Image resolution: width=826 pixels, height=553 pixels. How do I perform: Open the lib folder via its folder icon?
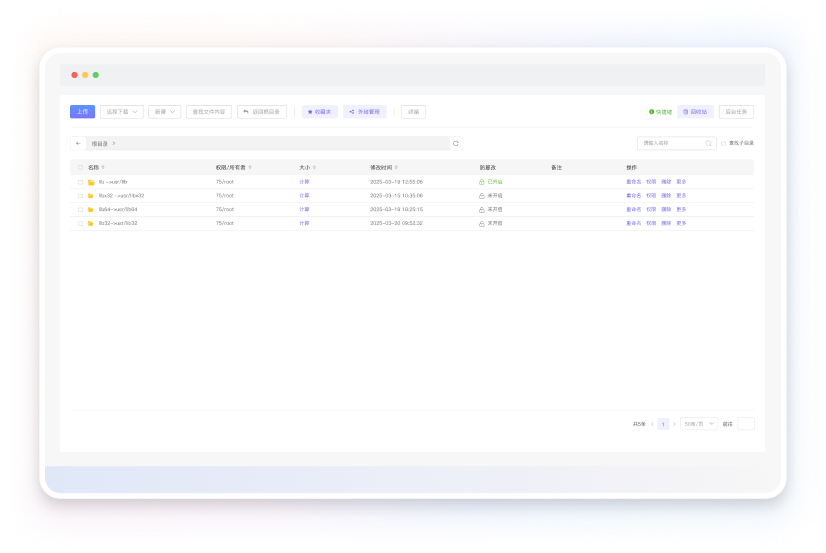tap(91, 182)
